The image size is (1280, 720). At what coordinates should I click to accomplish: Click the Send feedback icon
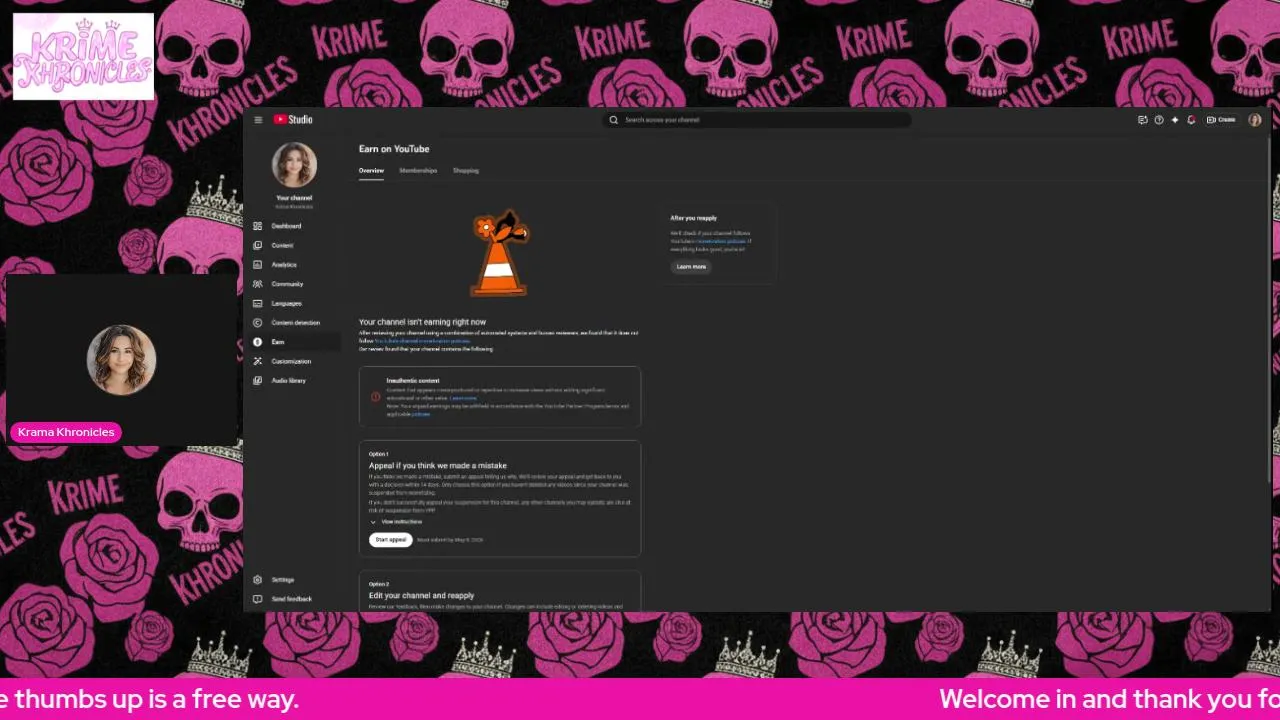pyautogui.click(x=258, y=599)
